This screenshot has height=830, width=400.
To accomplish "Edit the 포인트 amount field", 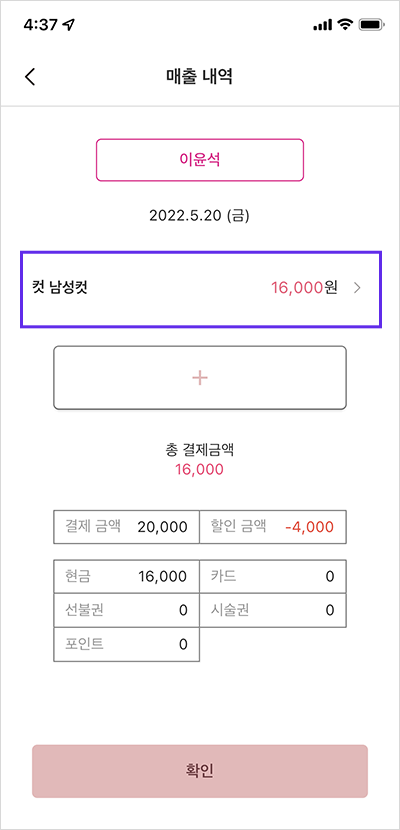I will coord(126,644).
